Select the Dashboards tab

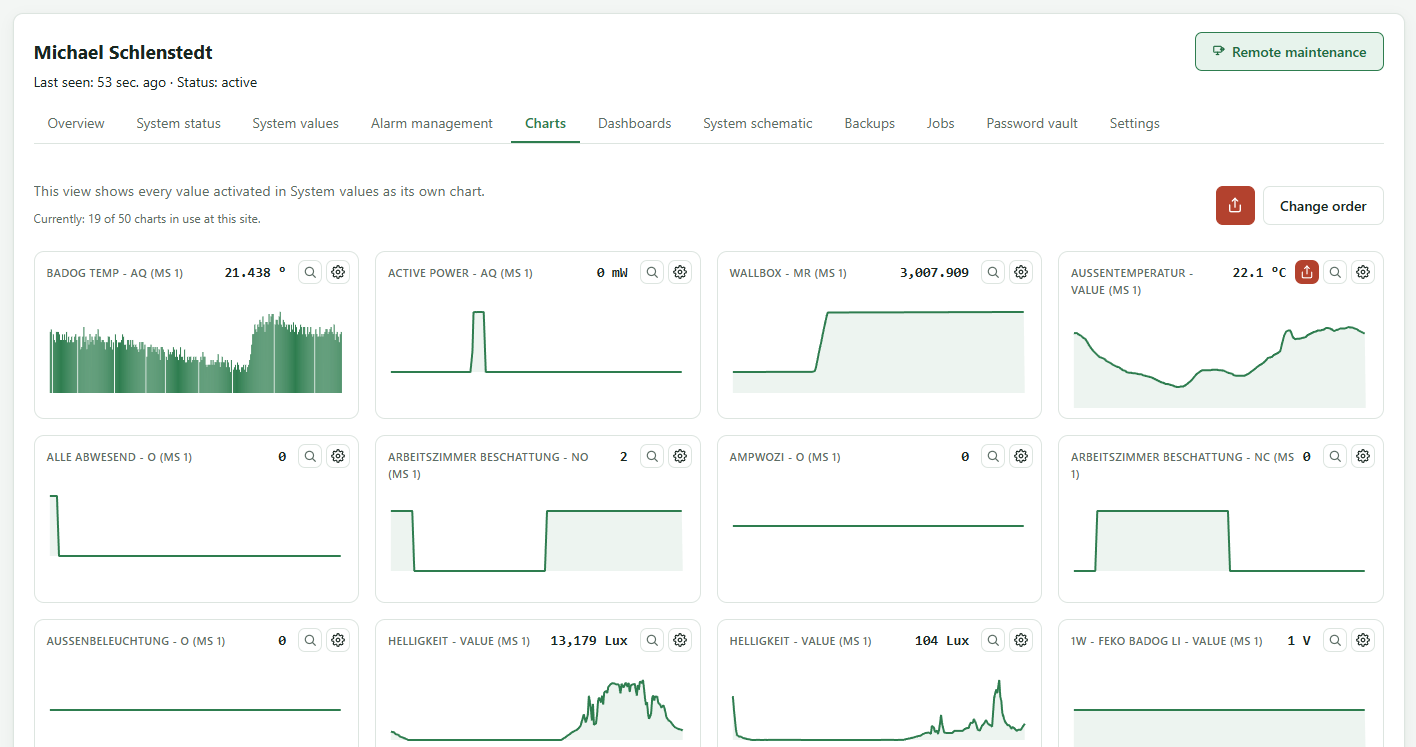pyautogui.click(x=635, y=123)
